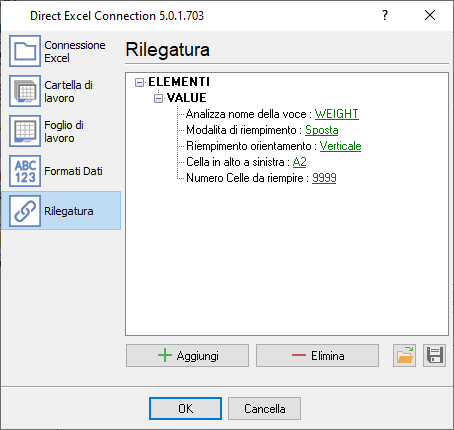Click the 'Numero Celle da riempire' text
This screenshot has width=454, height=430.
(x=245, y=178)
